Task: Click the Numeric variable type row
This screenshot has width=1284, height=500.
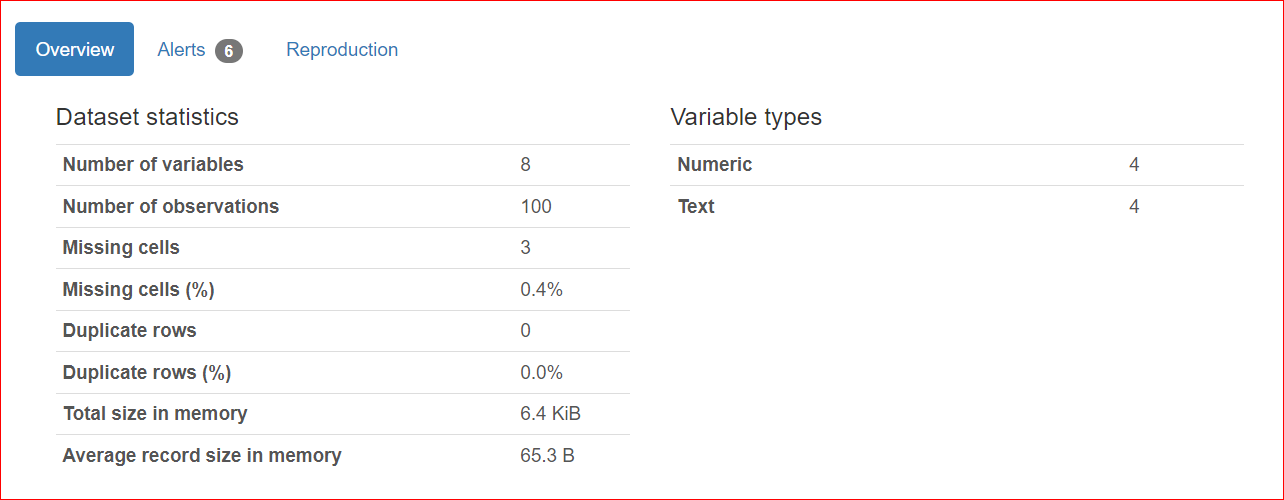Action: pos(957,165)
